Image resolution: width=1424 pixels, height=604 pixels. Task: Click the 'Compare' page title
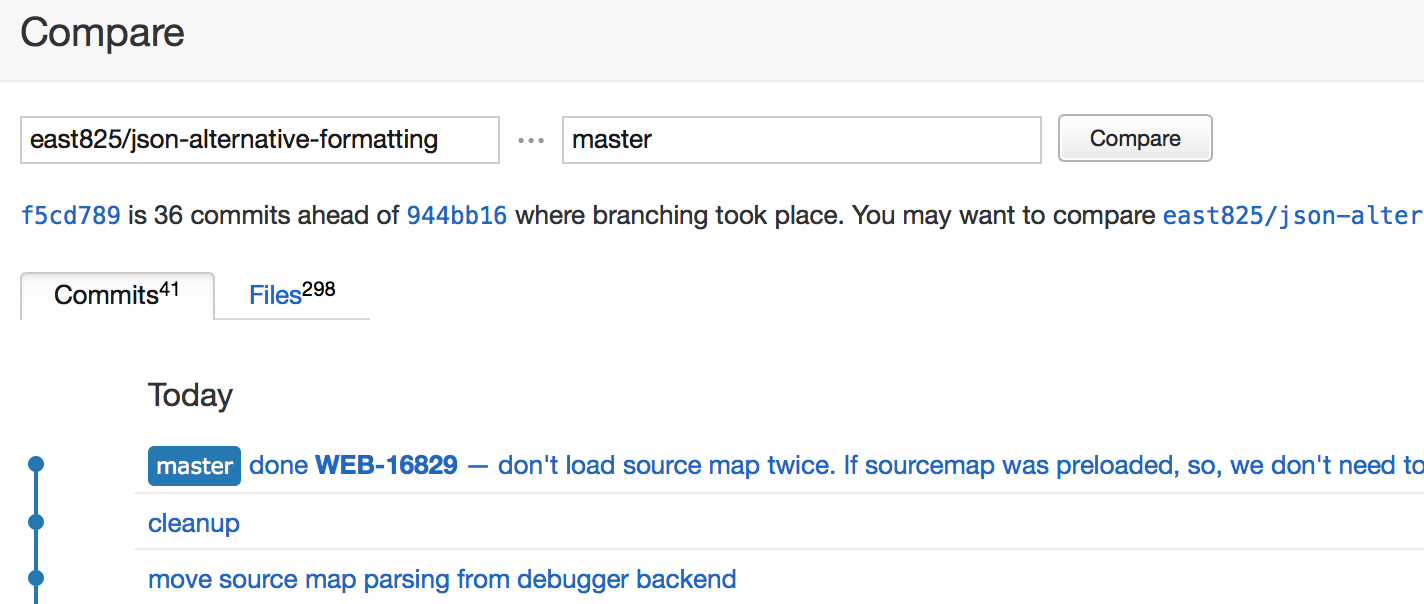coord(102,33)
